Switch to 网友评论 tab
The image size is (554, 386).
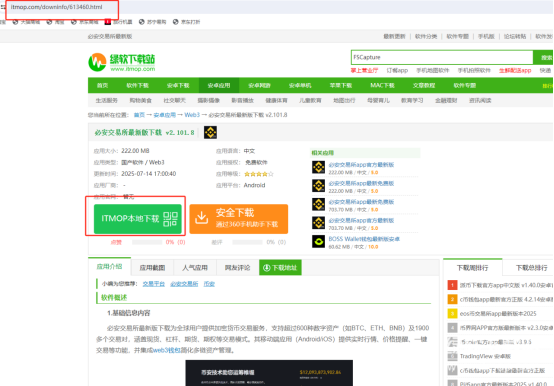(x=237, y=268)
